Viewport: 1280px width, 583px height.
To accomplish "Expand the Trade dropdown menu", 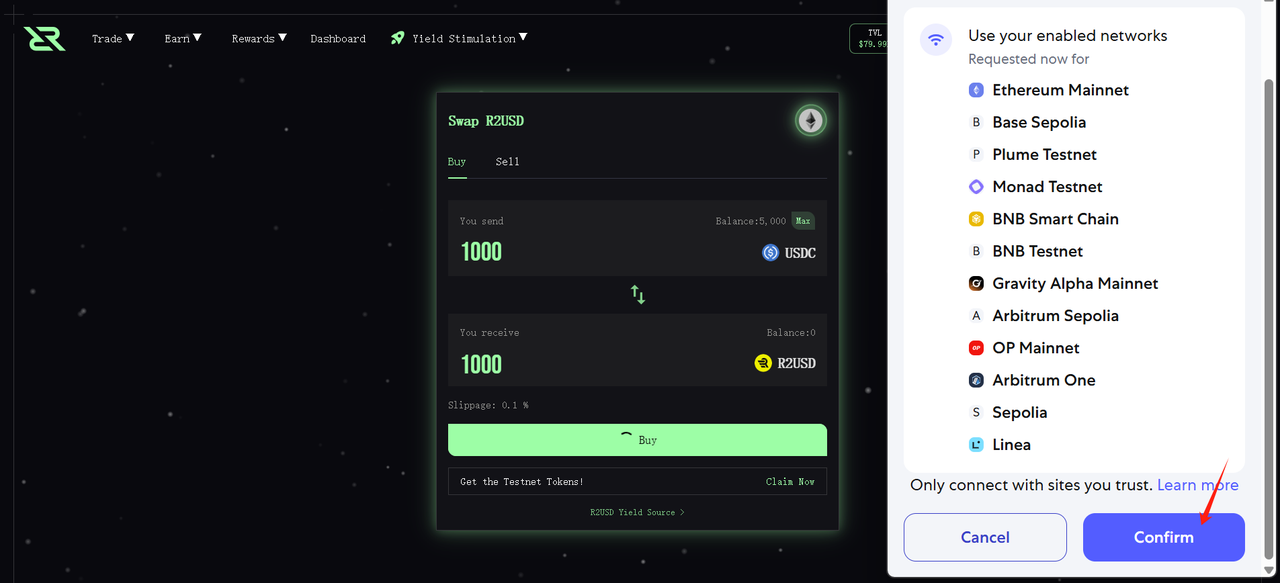I will point(113,38).
